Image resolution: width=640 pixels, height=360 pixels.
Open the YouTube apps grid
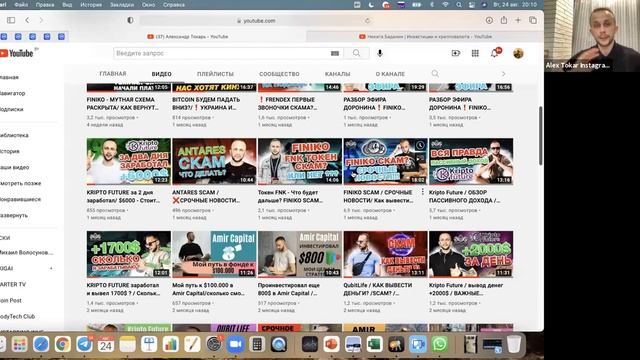(475, 53)
